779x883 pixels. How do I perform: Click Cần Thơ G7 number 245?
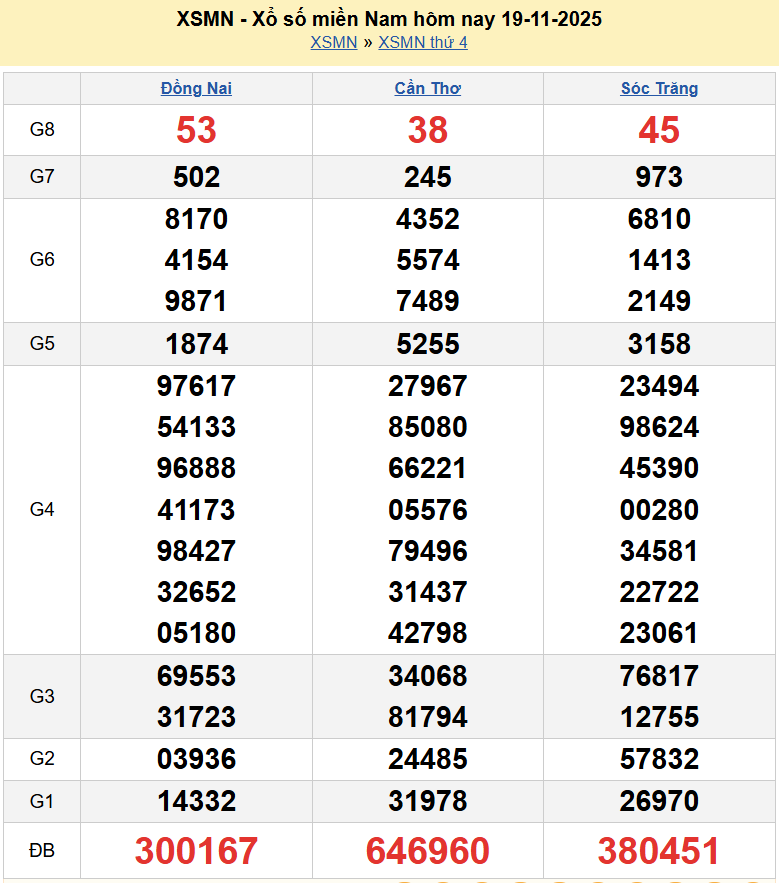coord(427,177)
